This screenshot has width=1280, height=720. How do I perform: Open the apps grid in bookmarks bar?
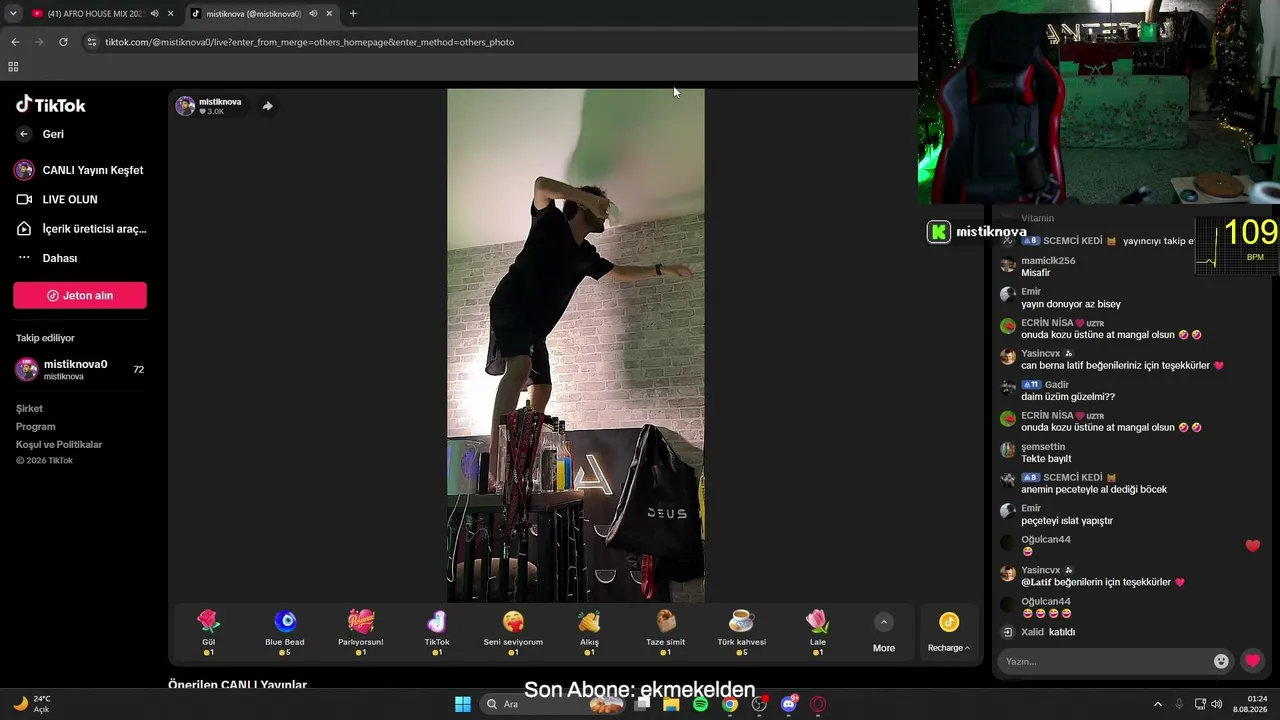pos(13,67)
